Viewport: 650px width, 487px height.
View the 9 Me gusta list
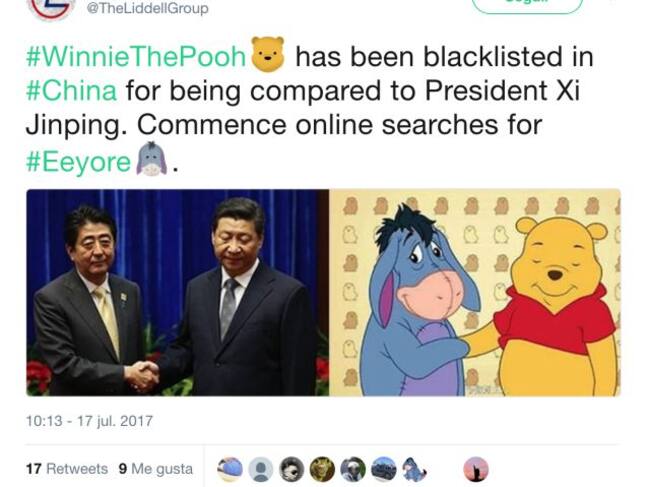(x=155, y=469)
